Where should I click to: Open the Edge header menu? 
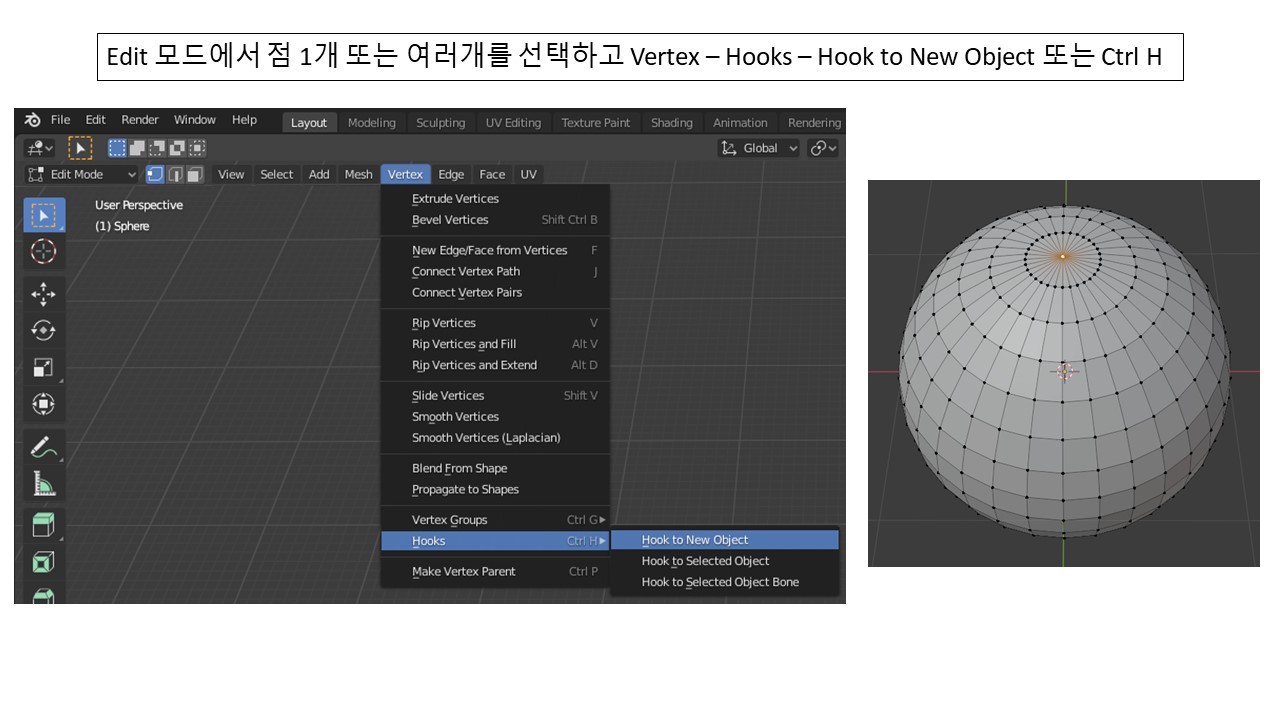451,174
